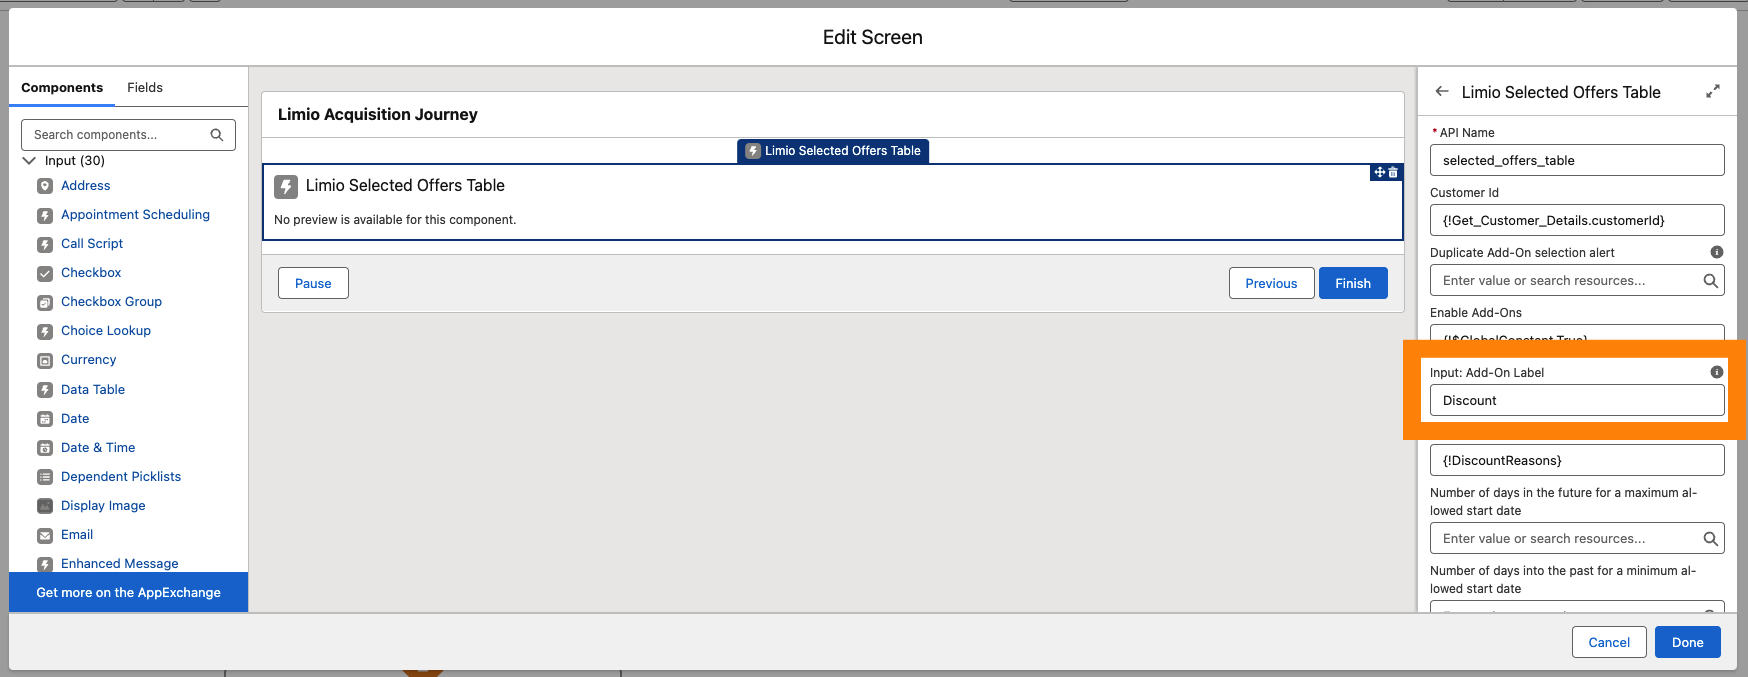Screen dimensions: 1748x677
Task: Click search icon in maximum start date field
Action: click(1711, 539)
